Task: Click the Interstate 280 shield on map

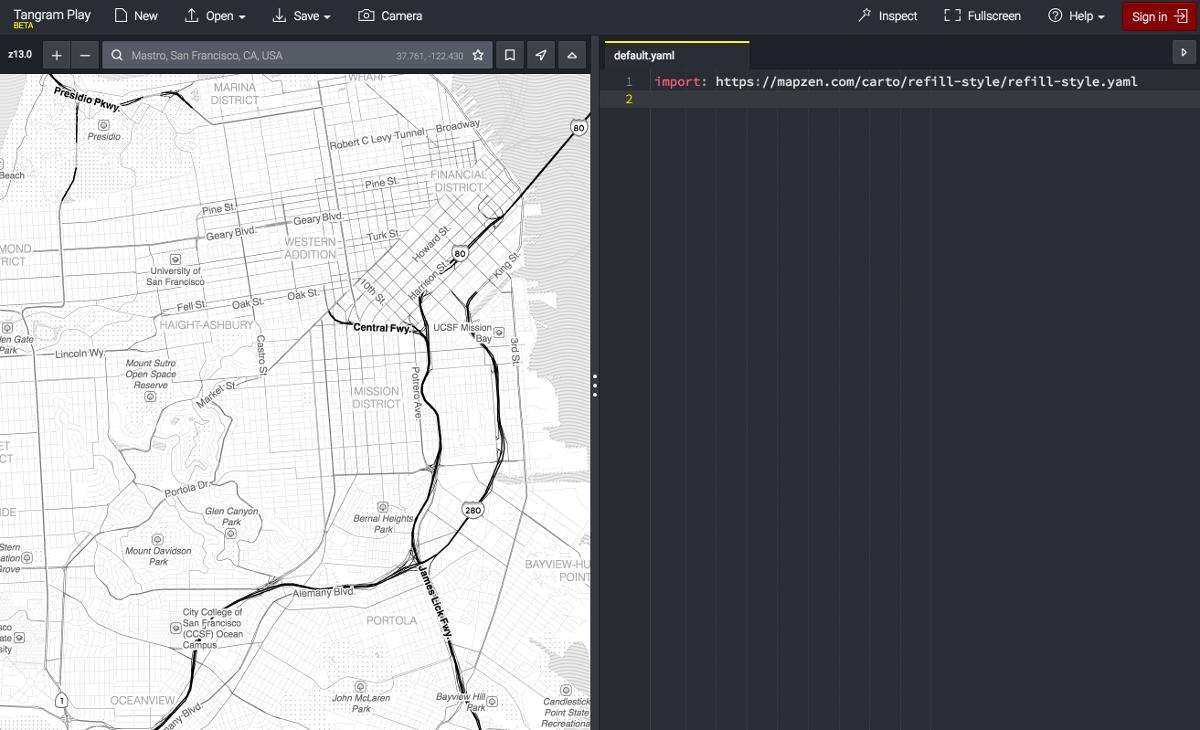Action: point(473,510)
